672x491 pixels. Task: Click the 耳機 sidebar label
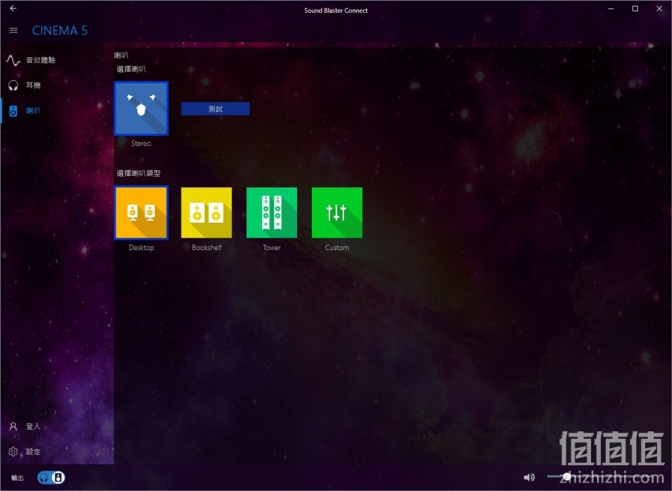tap(33, 85)
